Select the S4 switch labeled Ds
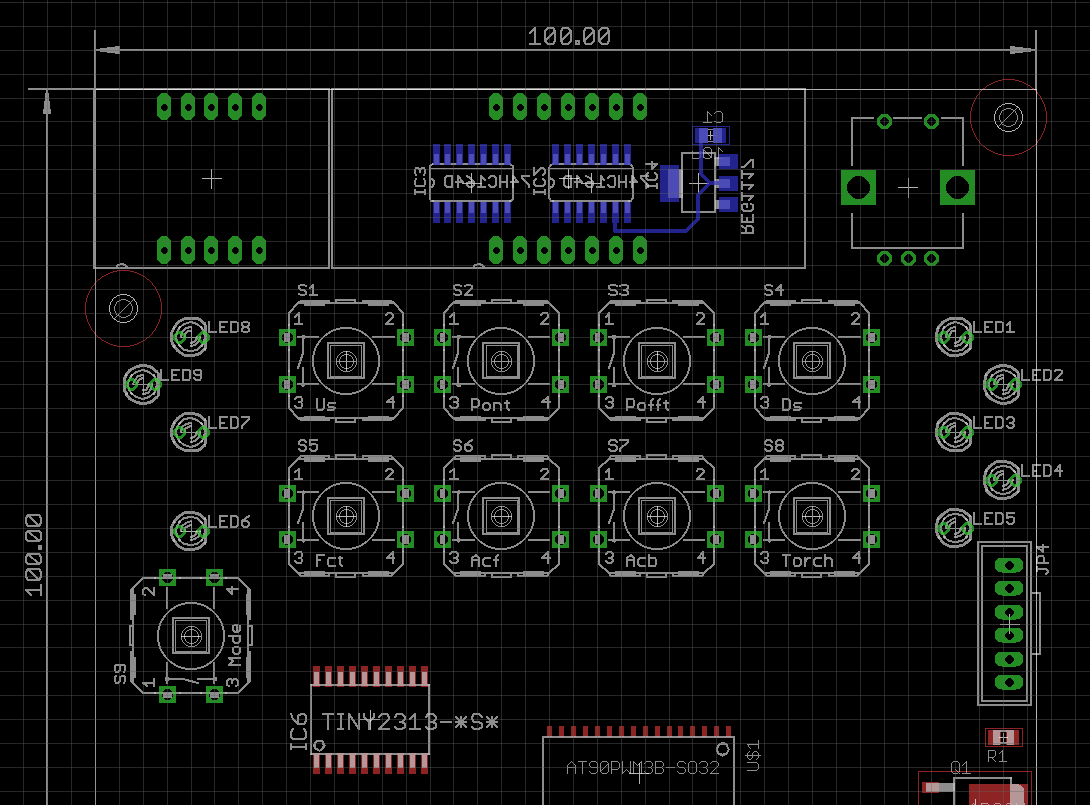Image resolution: width=1090 pixels, height=805 pixels. 811,359
